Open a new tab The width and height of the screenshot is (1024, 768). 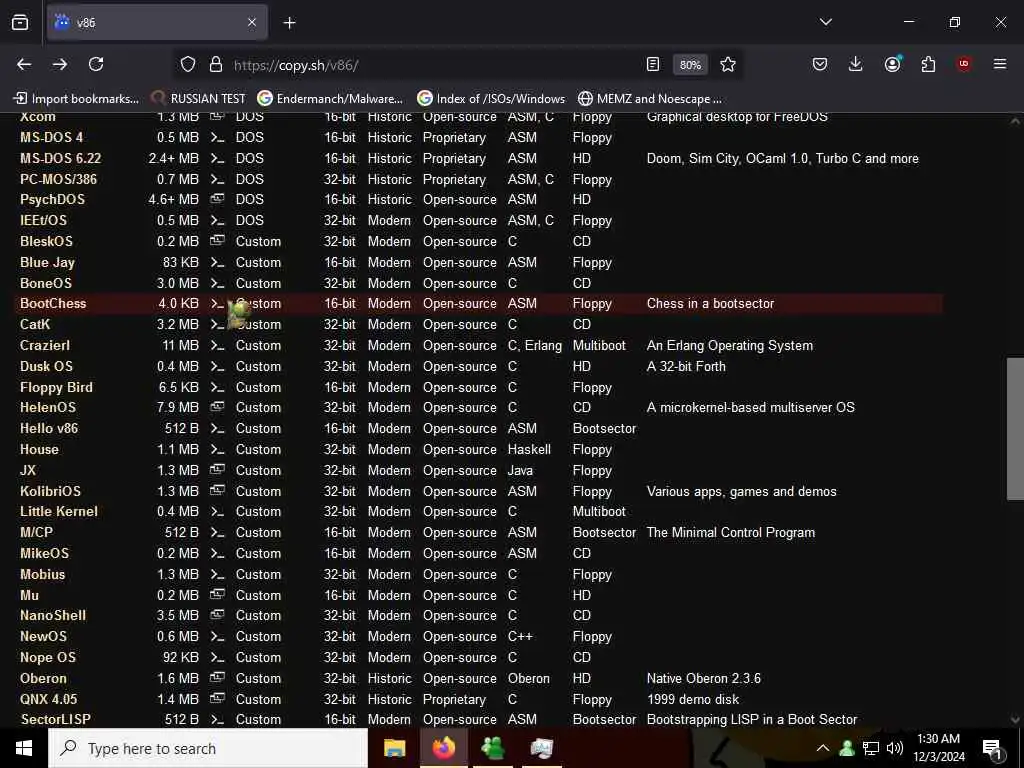coord(289,23)
